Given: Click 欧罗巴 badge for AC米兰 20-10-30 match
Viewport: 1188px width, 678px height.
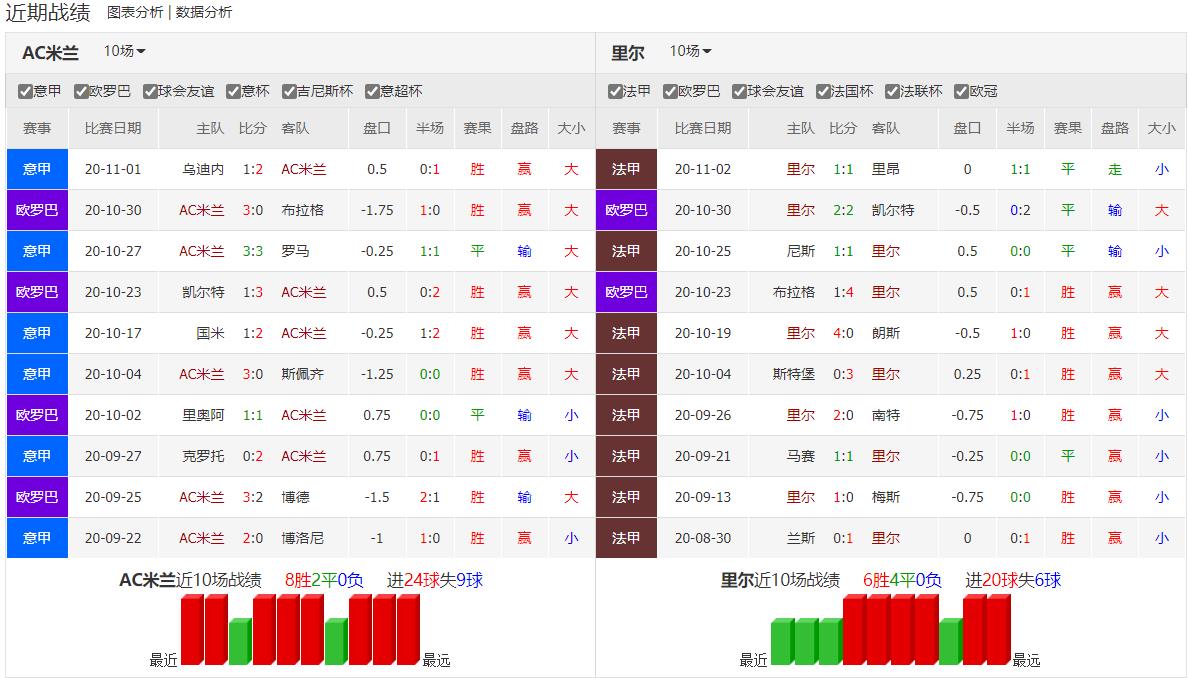Looking at the screenshot, I should pyautogui.click(x=37, y=210).
